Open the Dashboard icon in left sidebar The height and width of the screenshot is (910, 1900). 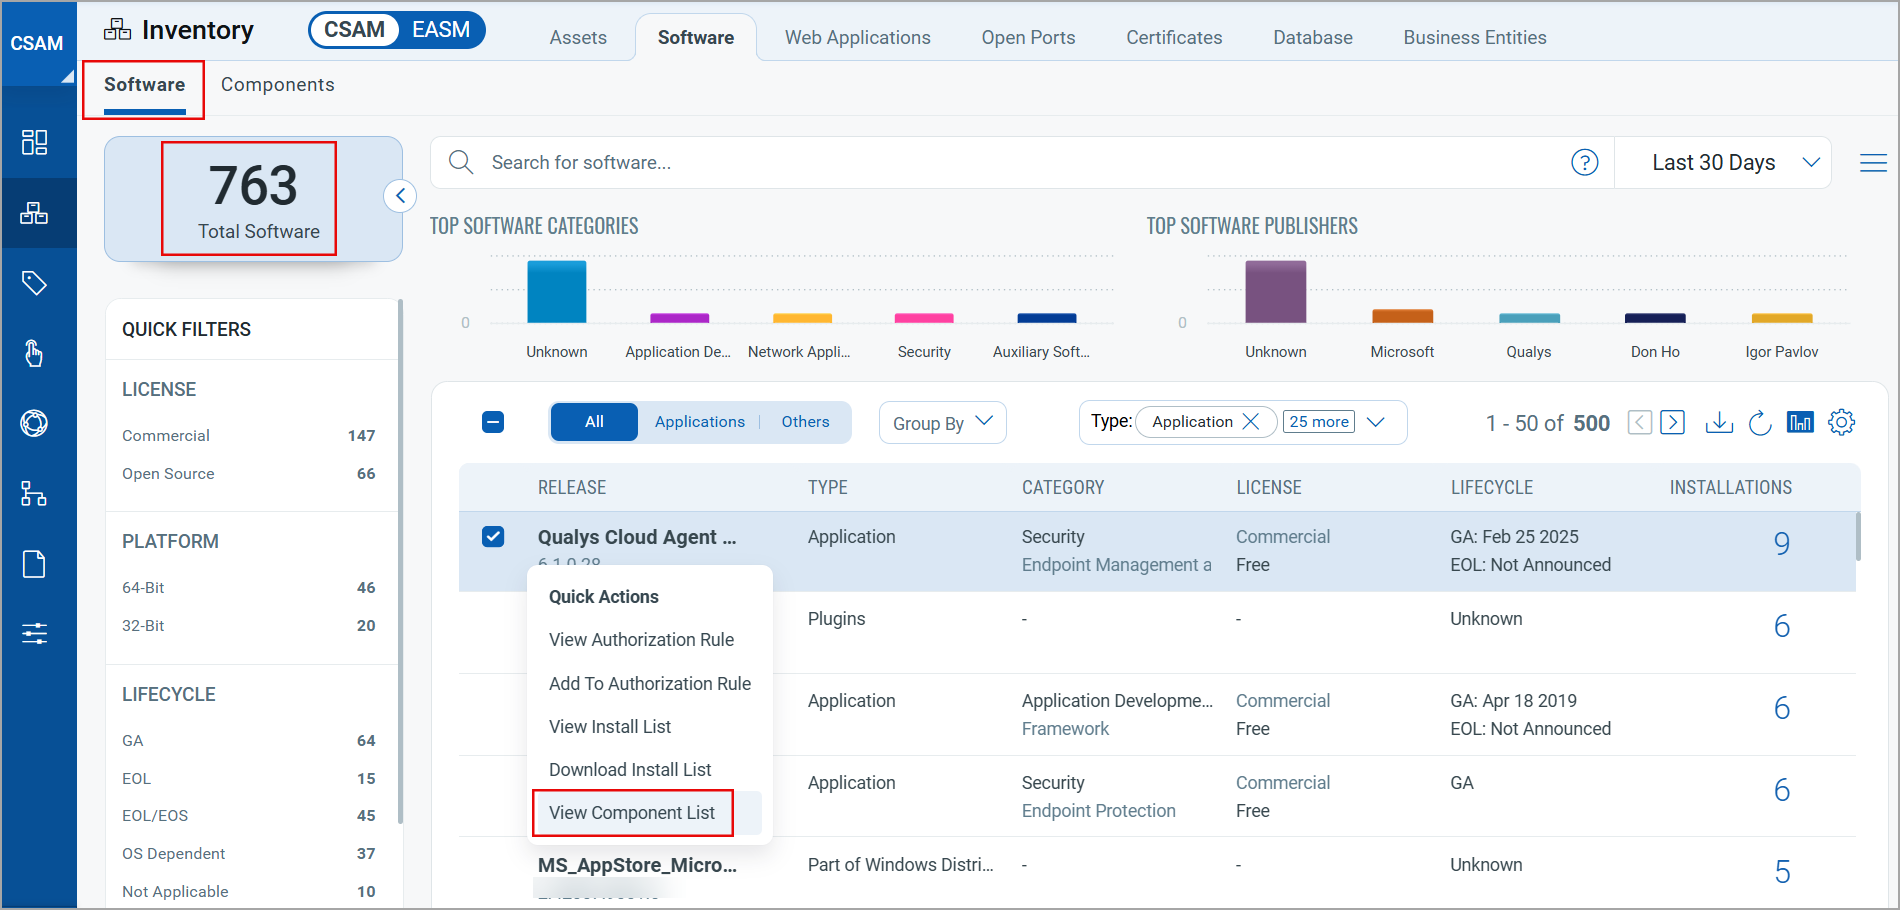[35, 142]
